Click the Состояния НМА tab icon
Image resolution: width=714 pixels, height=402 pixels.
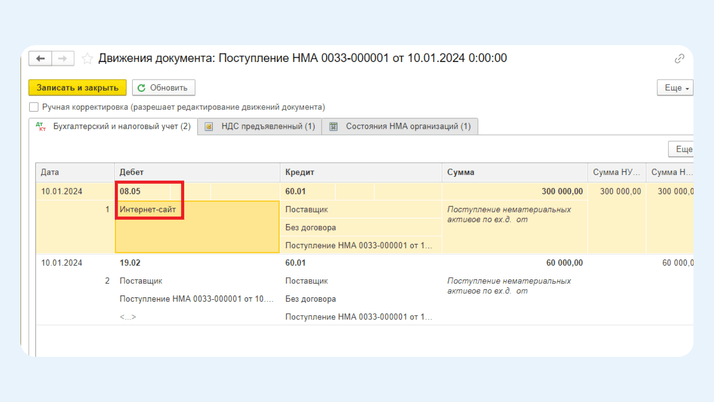coord(333,127)
